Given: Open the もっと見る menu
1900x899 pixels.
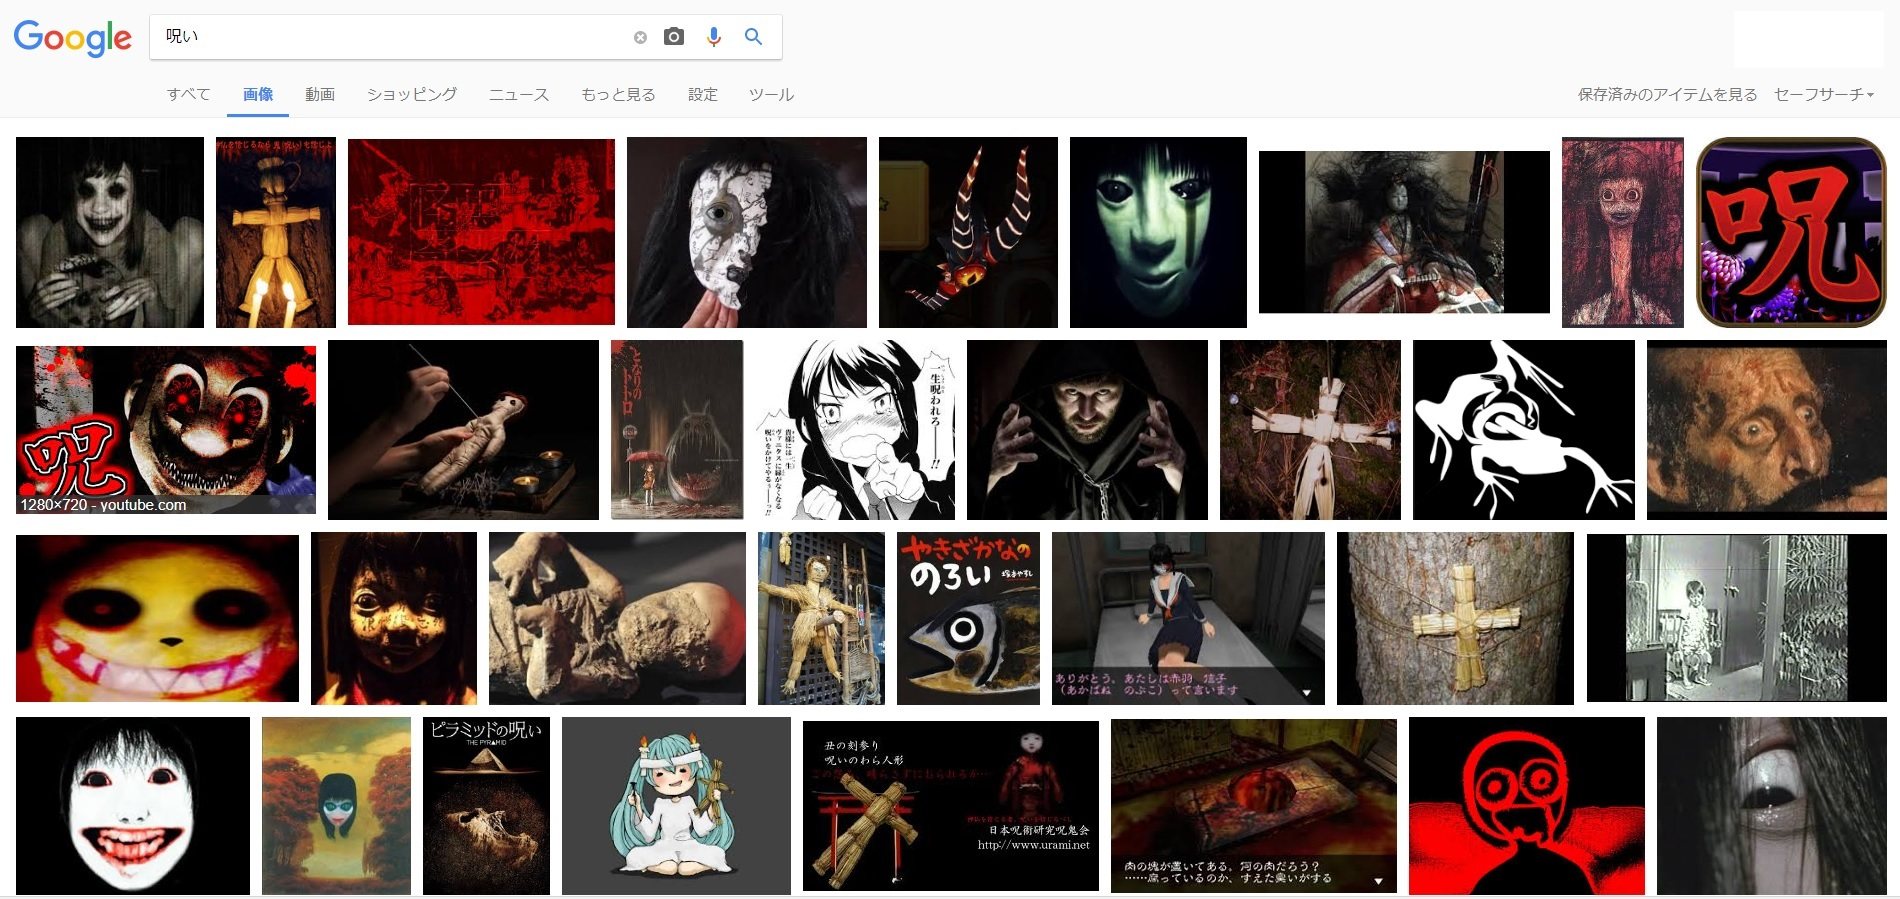Looking at the screenshot, I should (618, 94).
